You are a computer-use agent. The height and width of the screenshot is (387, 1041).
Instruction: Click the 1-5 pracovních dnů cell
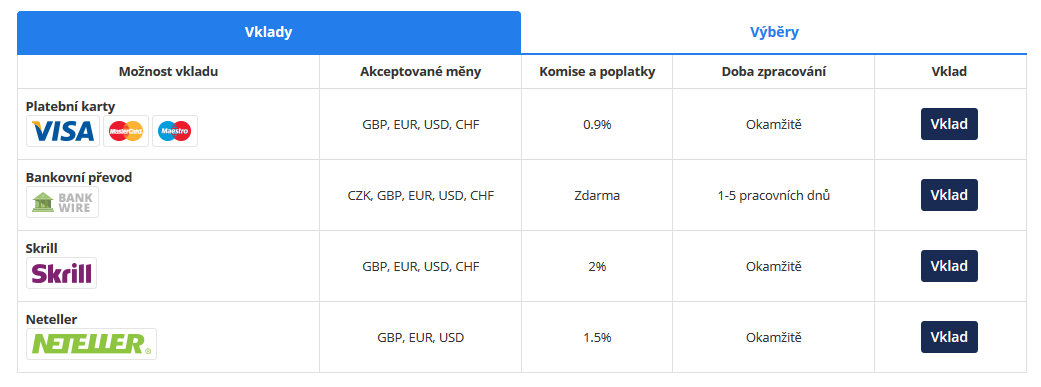[773, 196]
